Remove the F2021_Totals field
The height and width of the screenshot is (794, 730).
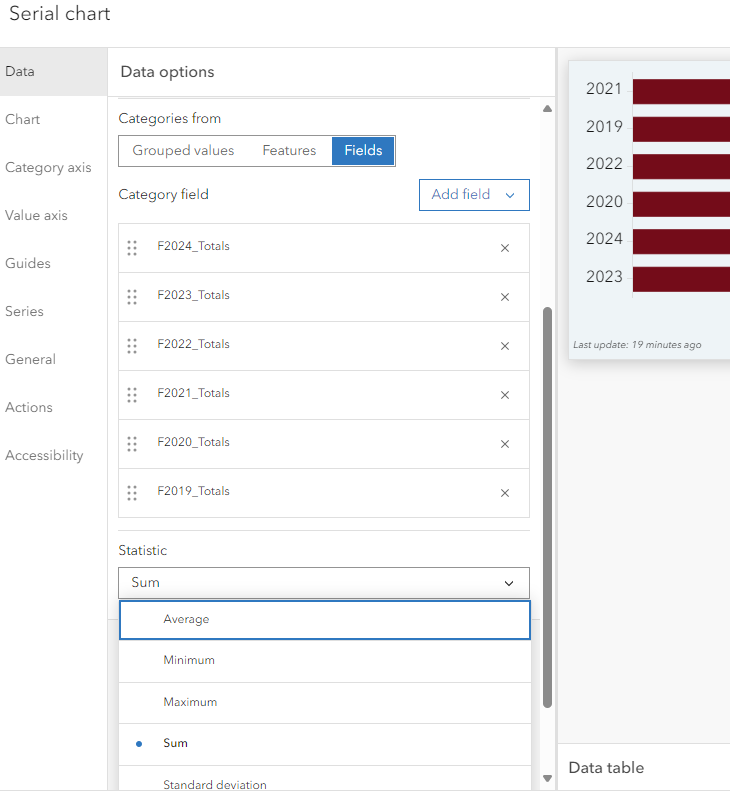(x=505, y=395)
